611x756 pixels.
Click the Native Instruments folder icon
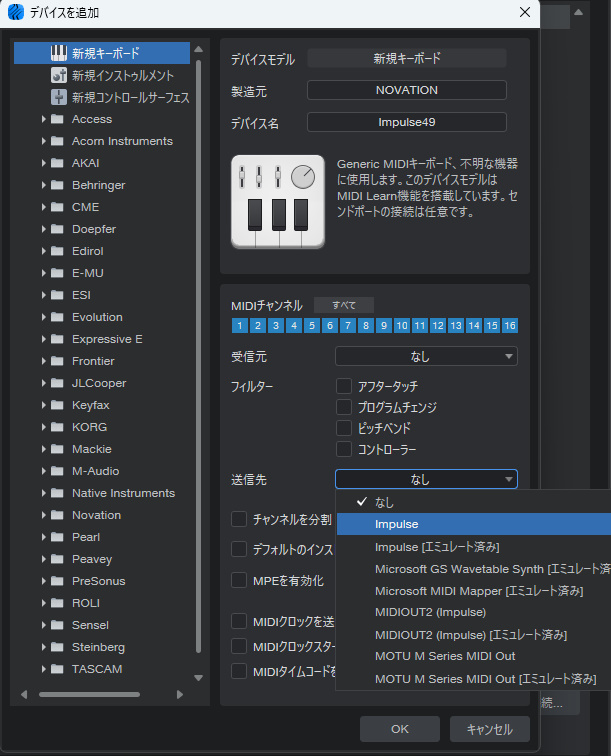click(x=58, y=493)
